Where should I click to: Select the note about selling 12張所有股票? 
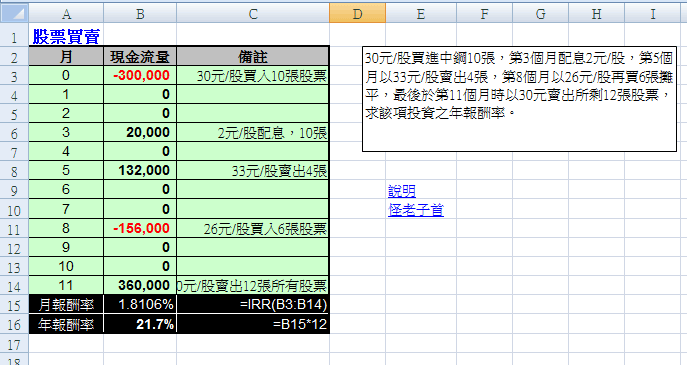253,285
